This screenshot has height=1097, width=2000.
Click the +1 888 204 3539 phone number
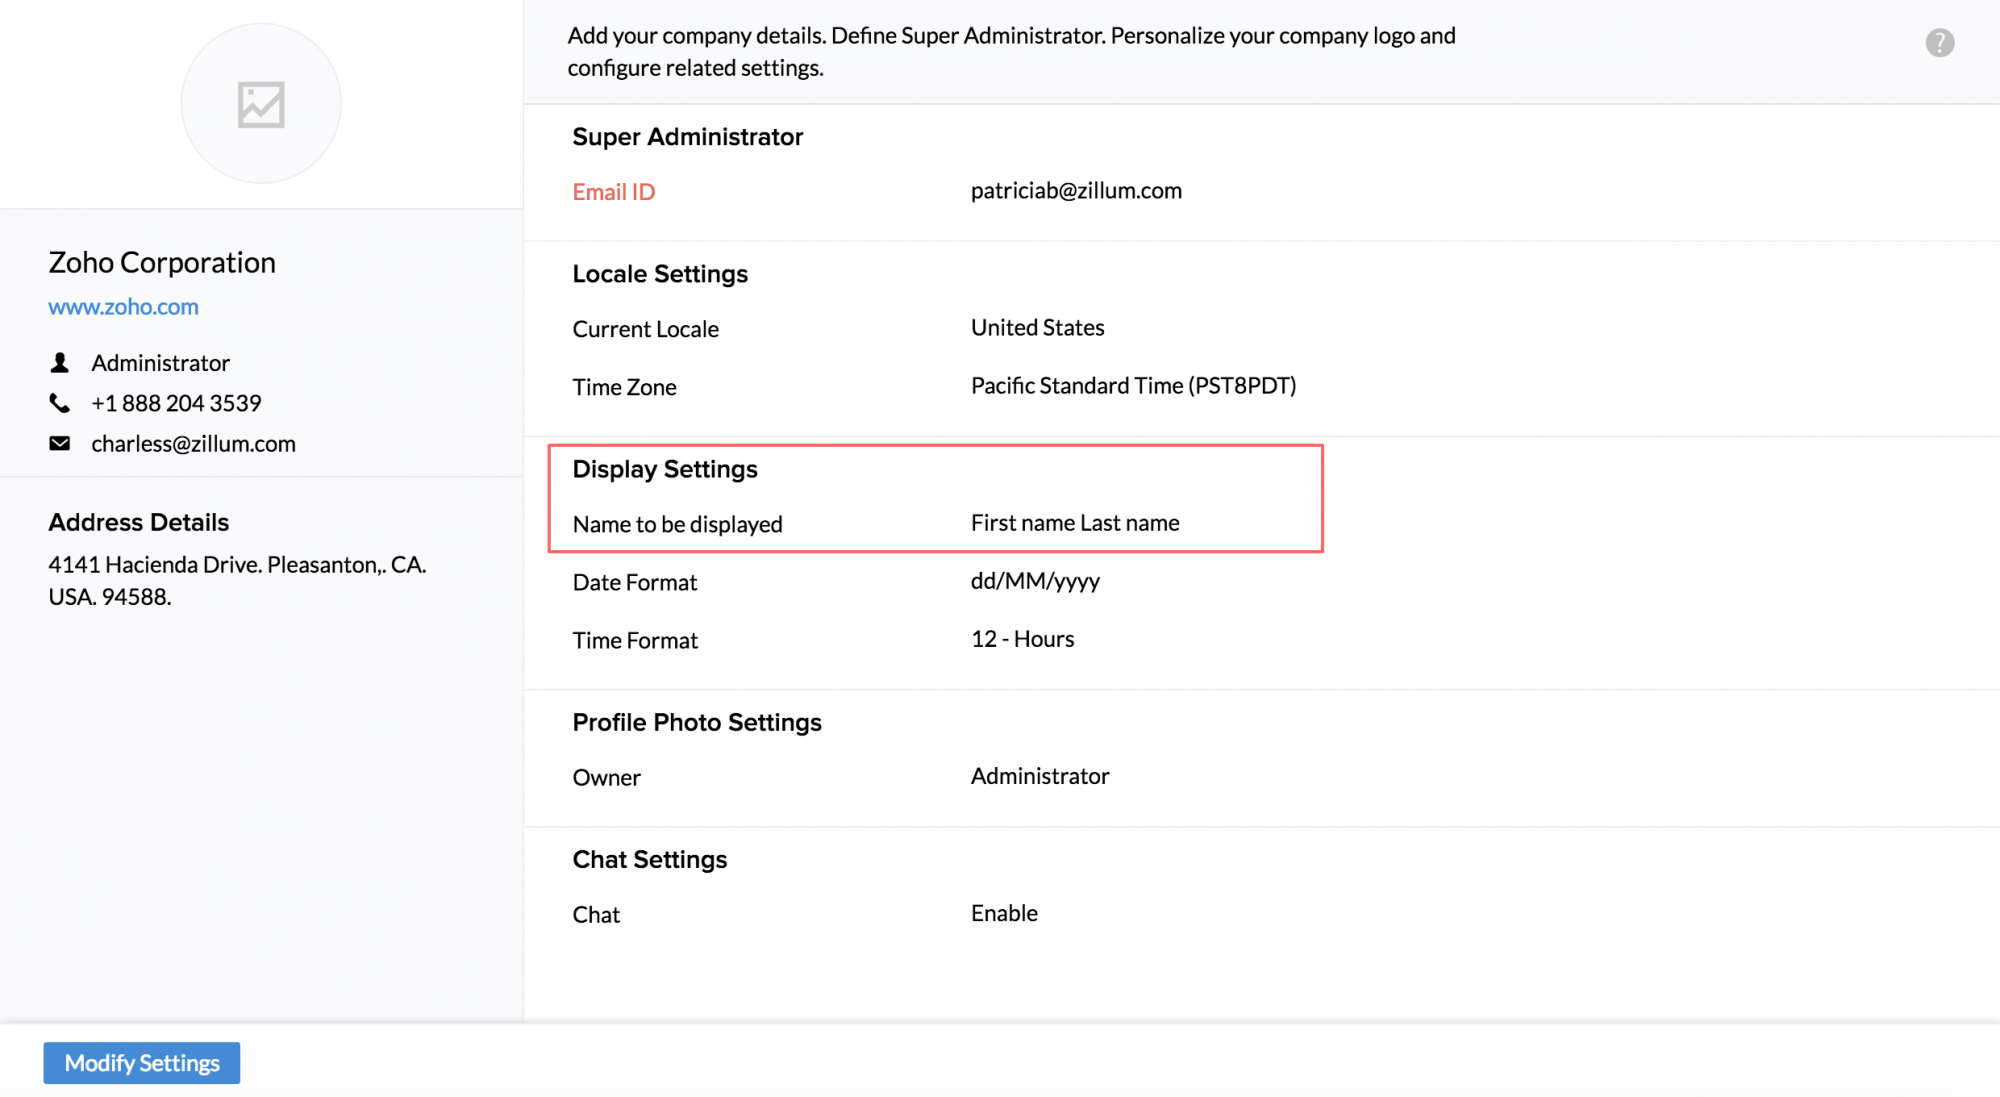[176, 403]
